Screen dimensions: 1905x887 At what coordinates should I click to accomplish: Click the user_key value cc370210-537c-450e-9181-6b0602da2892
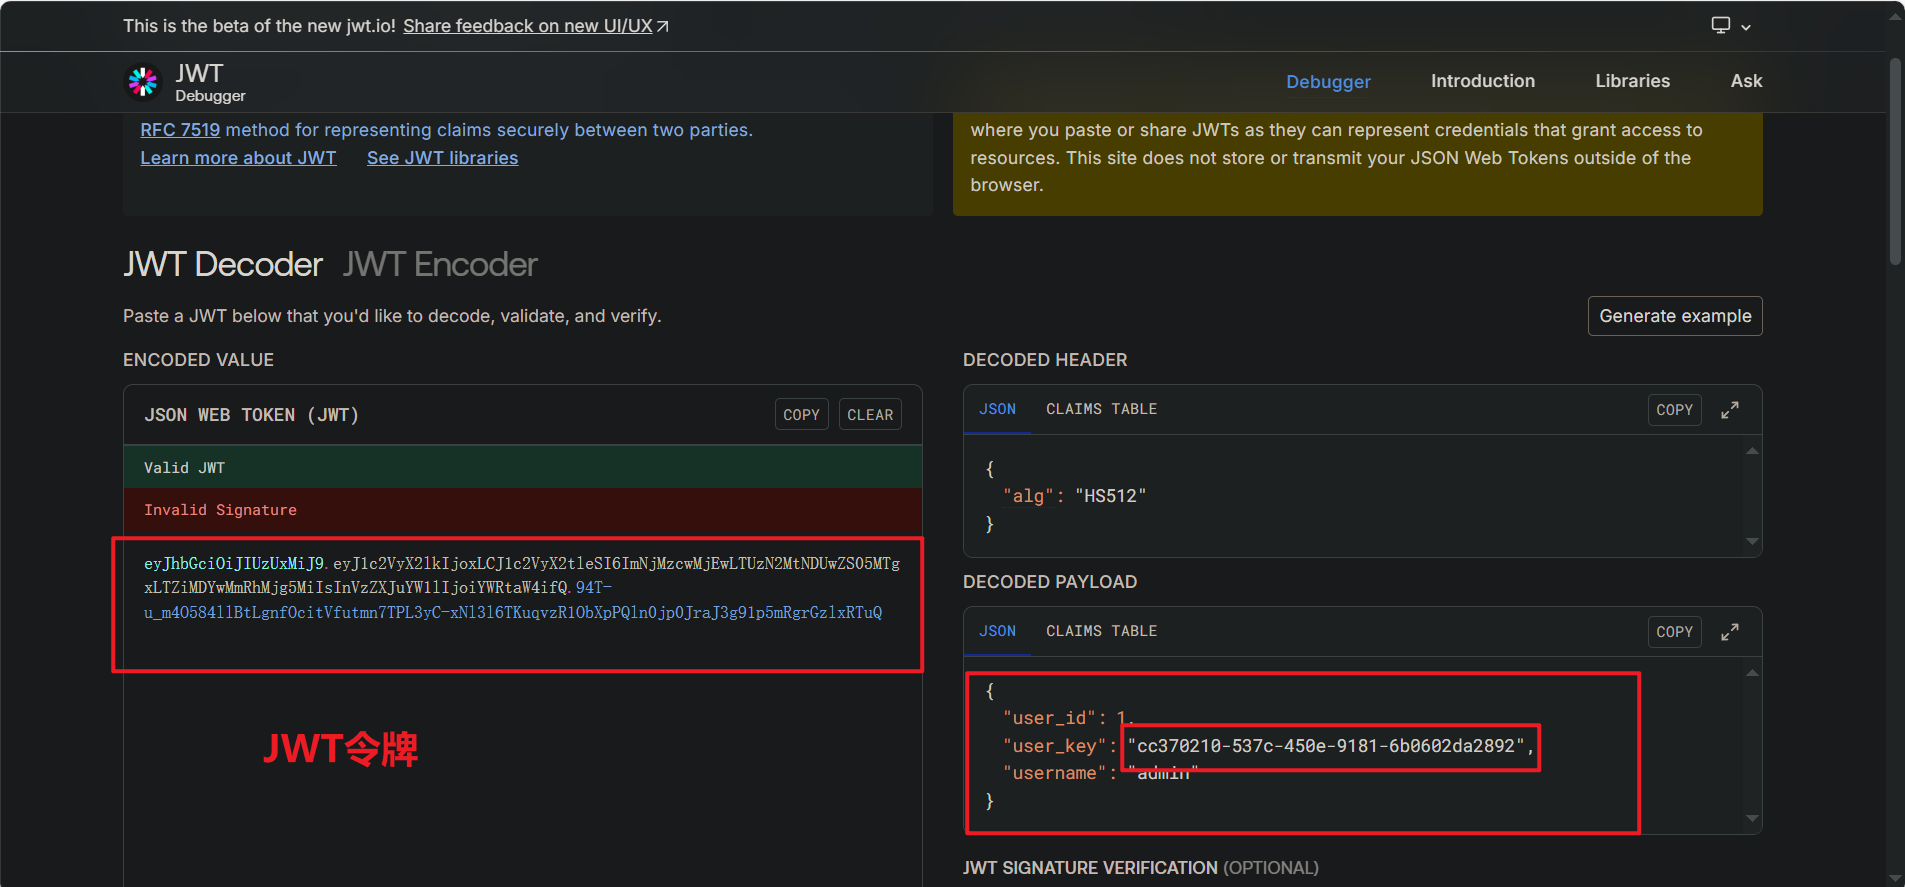coord(1326,746)
